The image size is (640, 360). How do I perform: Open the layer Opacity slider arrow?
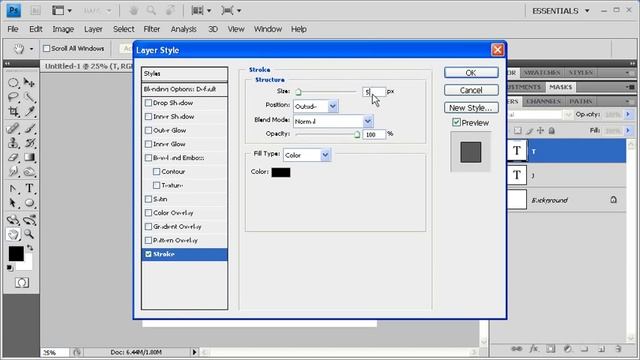coord(628,115)
